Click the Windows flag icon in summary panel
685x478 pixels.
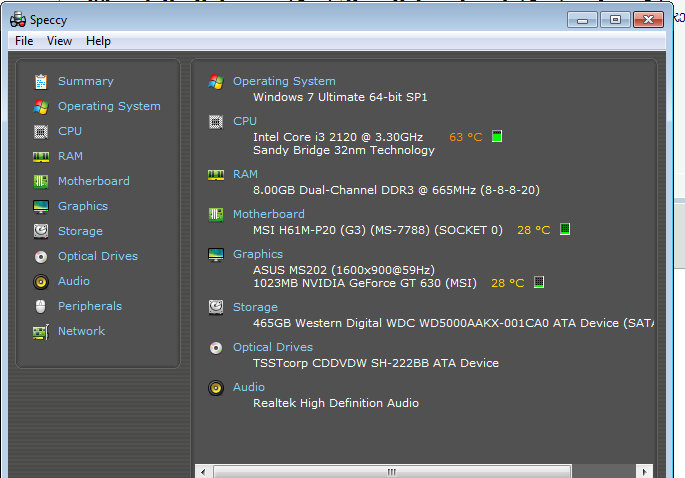point(216,82)
